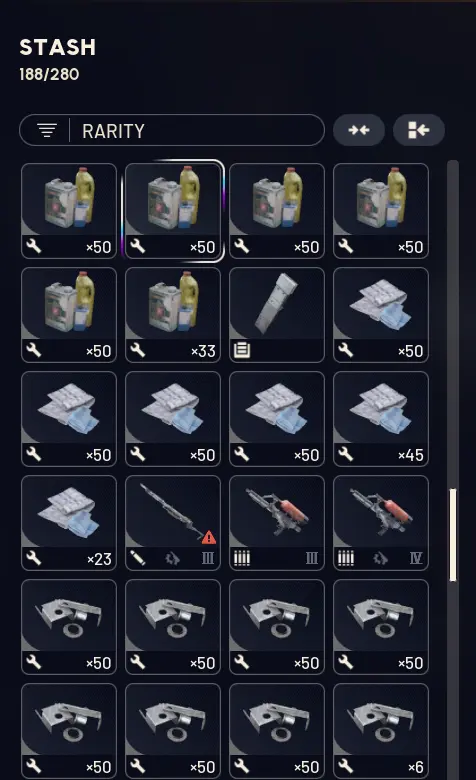Click the red warning triangle on rifle
The width and height of the screenshot is (476, 780).
point(209,537)
